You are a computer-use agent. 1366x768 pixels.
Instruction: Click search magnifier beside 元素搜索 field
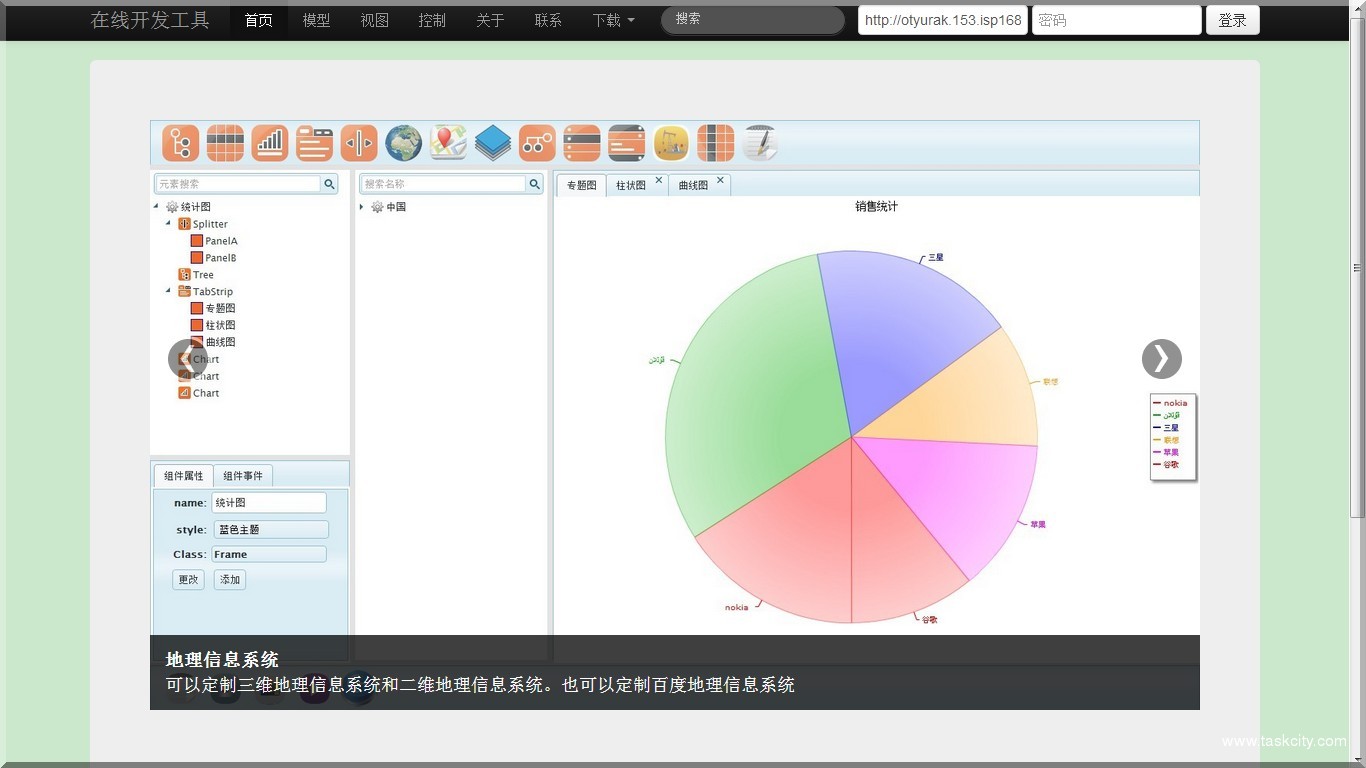click(329, 184)
